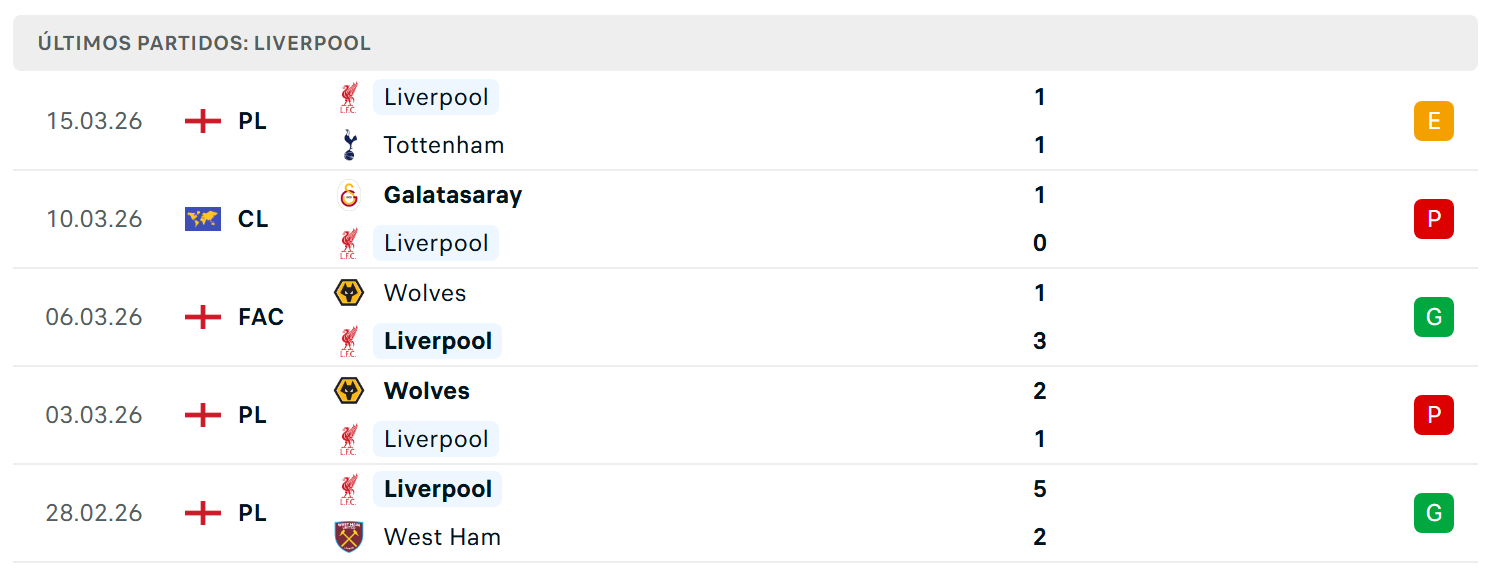Click the orange E draw result badge
This screenshot has width=1494, height=582.
click(x=1433, y=121)
